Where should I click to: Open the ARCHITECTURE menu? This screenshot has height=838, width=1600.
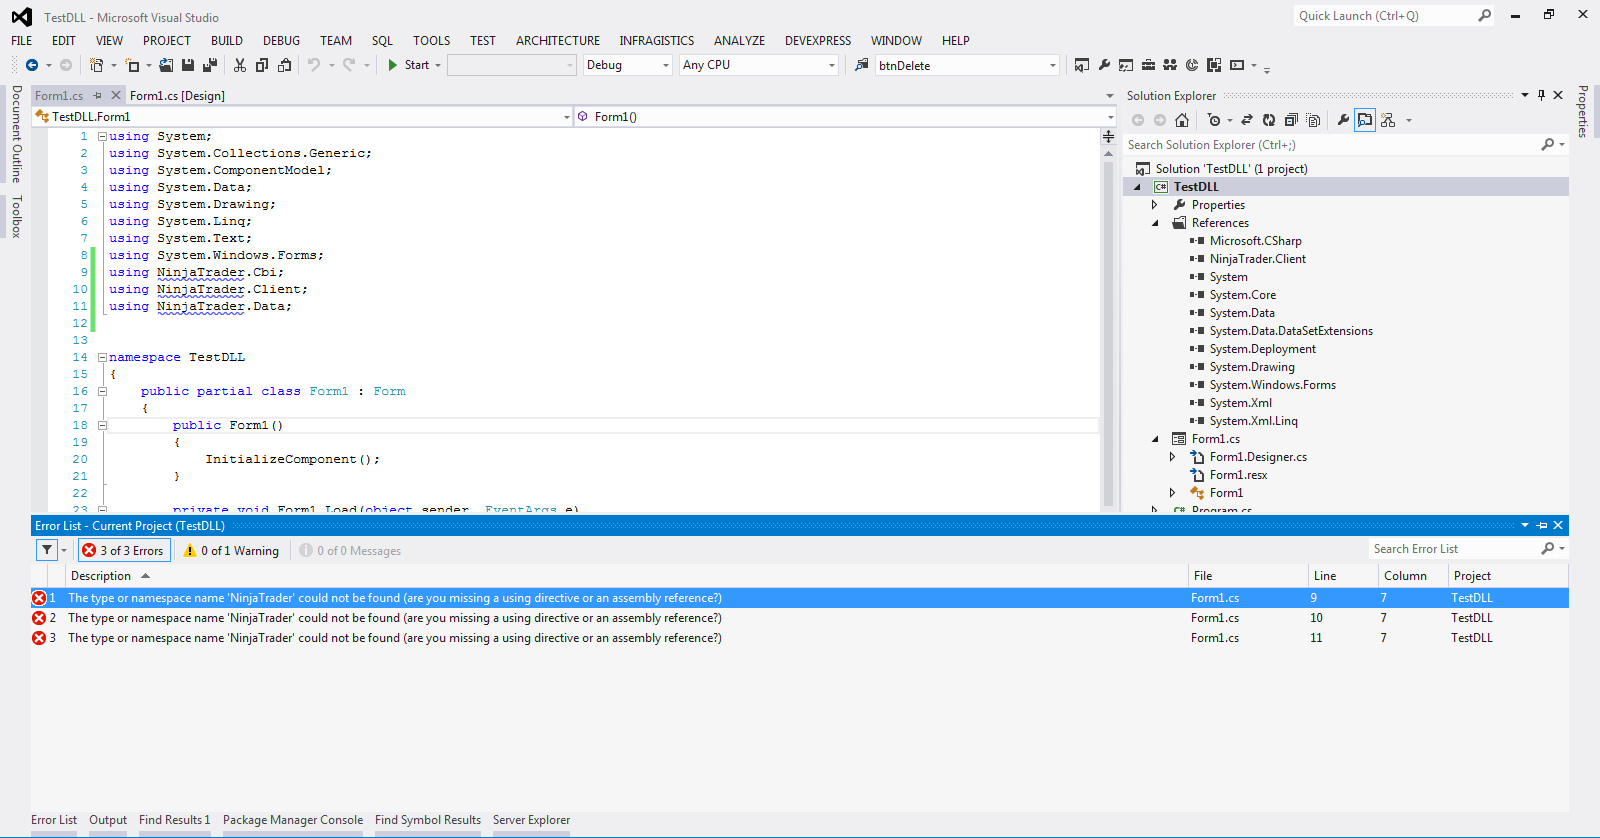click(558, 41)
